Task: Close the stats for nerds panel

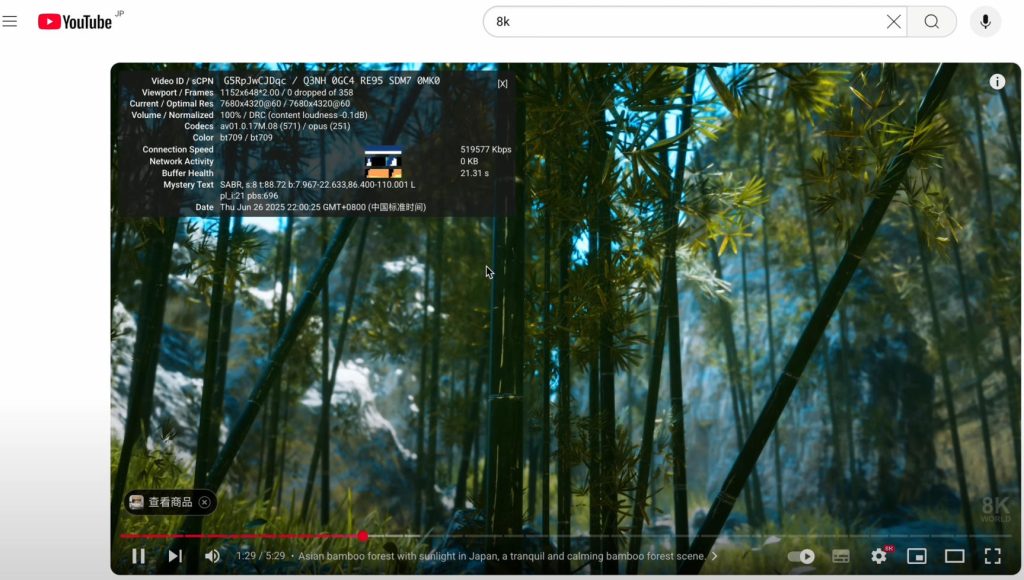Action: [x=502, y=84]
